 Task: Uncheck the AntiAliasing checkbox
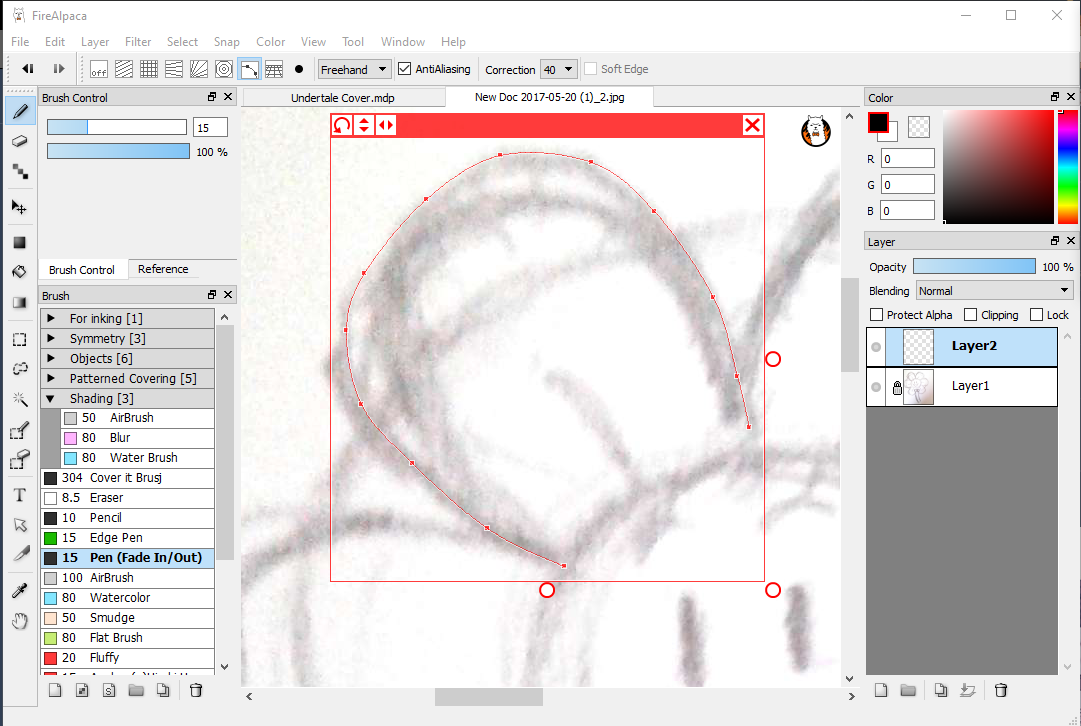pos(405,69)
